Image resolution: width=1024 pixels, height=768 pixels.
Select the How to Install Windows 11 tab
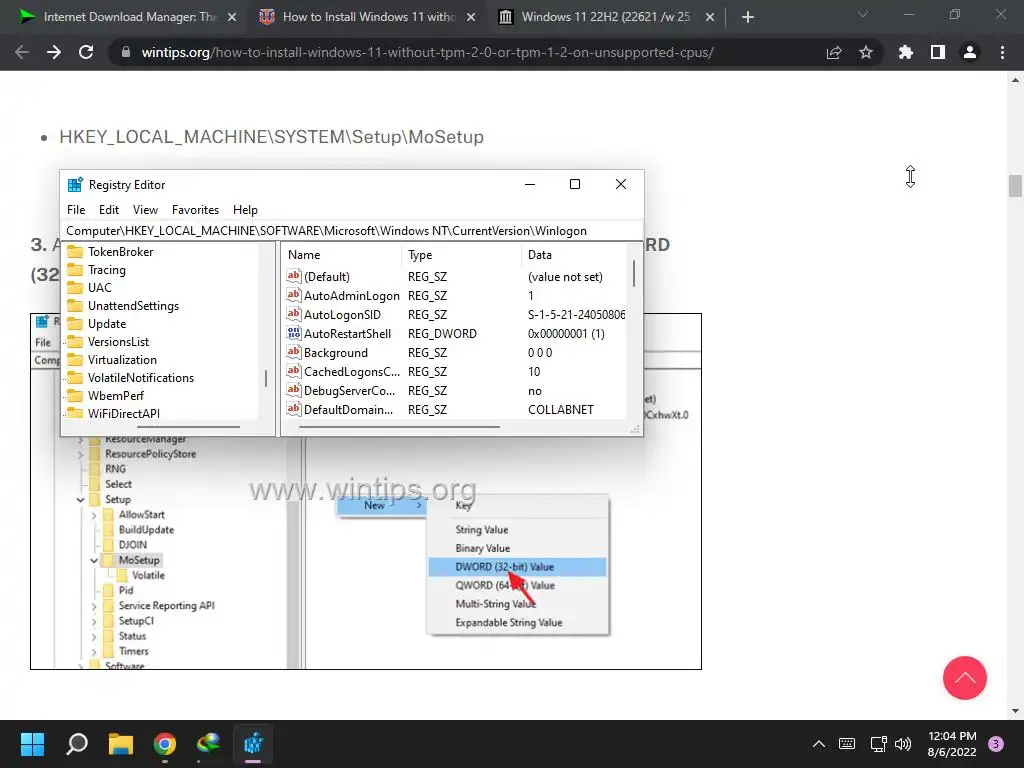[x=367, y=17]
